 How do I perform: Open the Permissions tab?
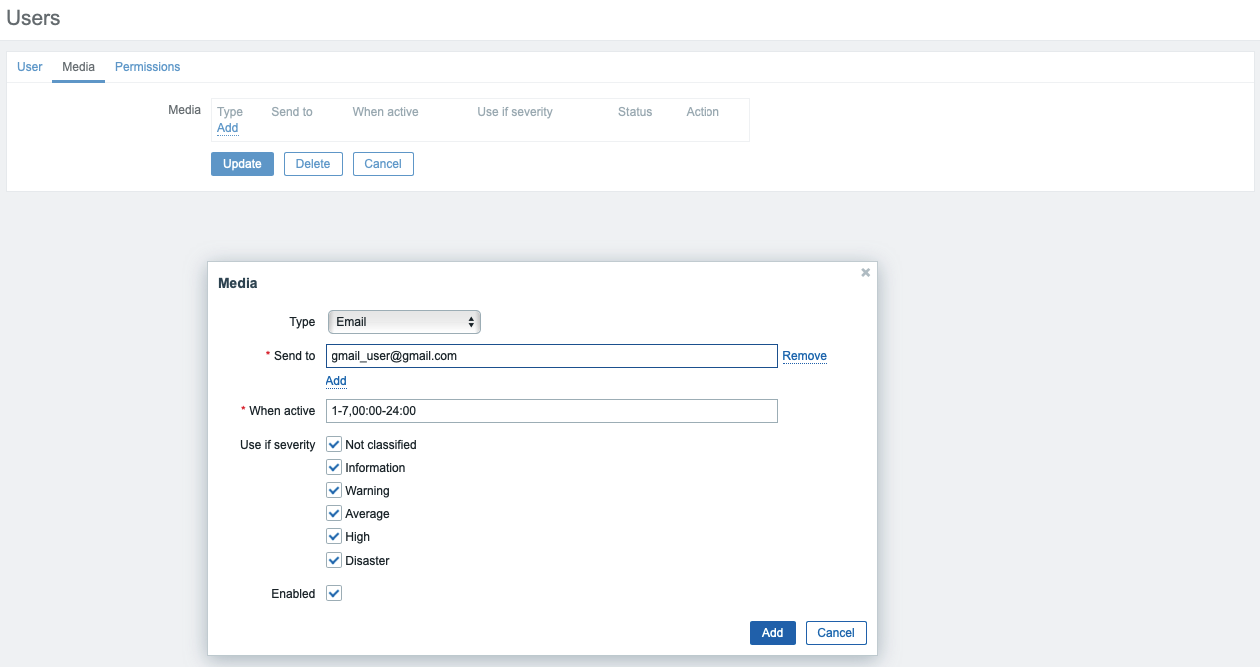point(147,67)
